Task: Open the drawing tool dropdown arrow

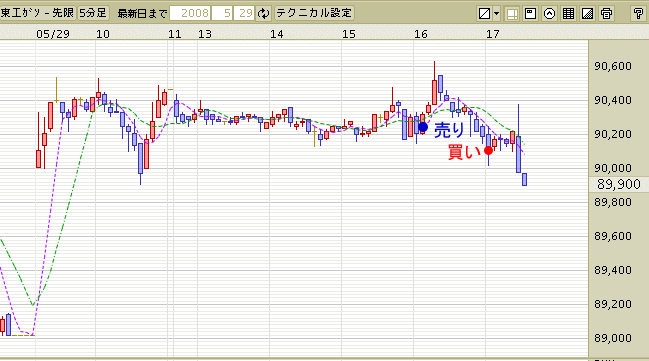Action: click(x=496, y=13)
